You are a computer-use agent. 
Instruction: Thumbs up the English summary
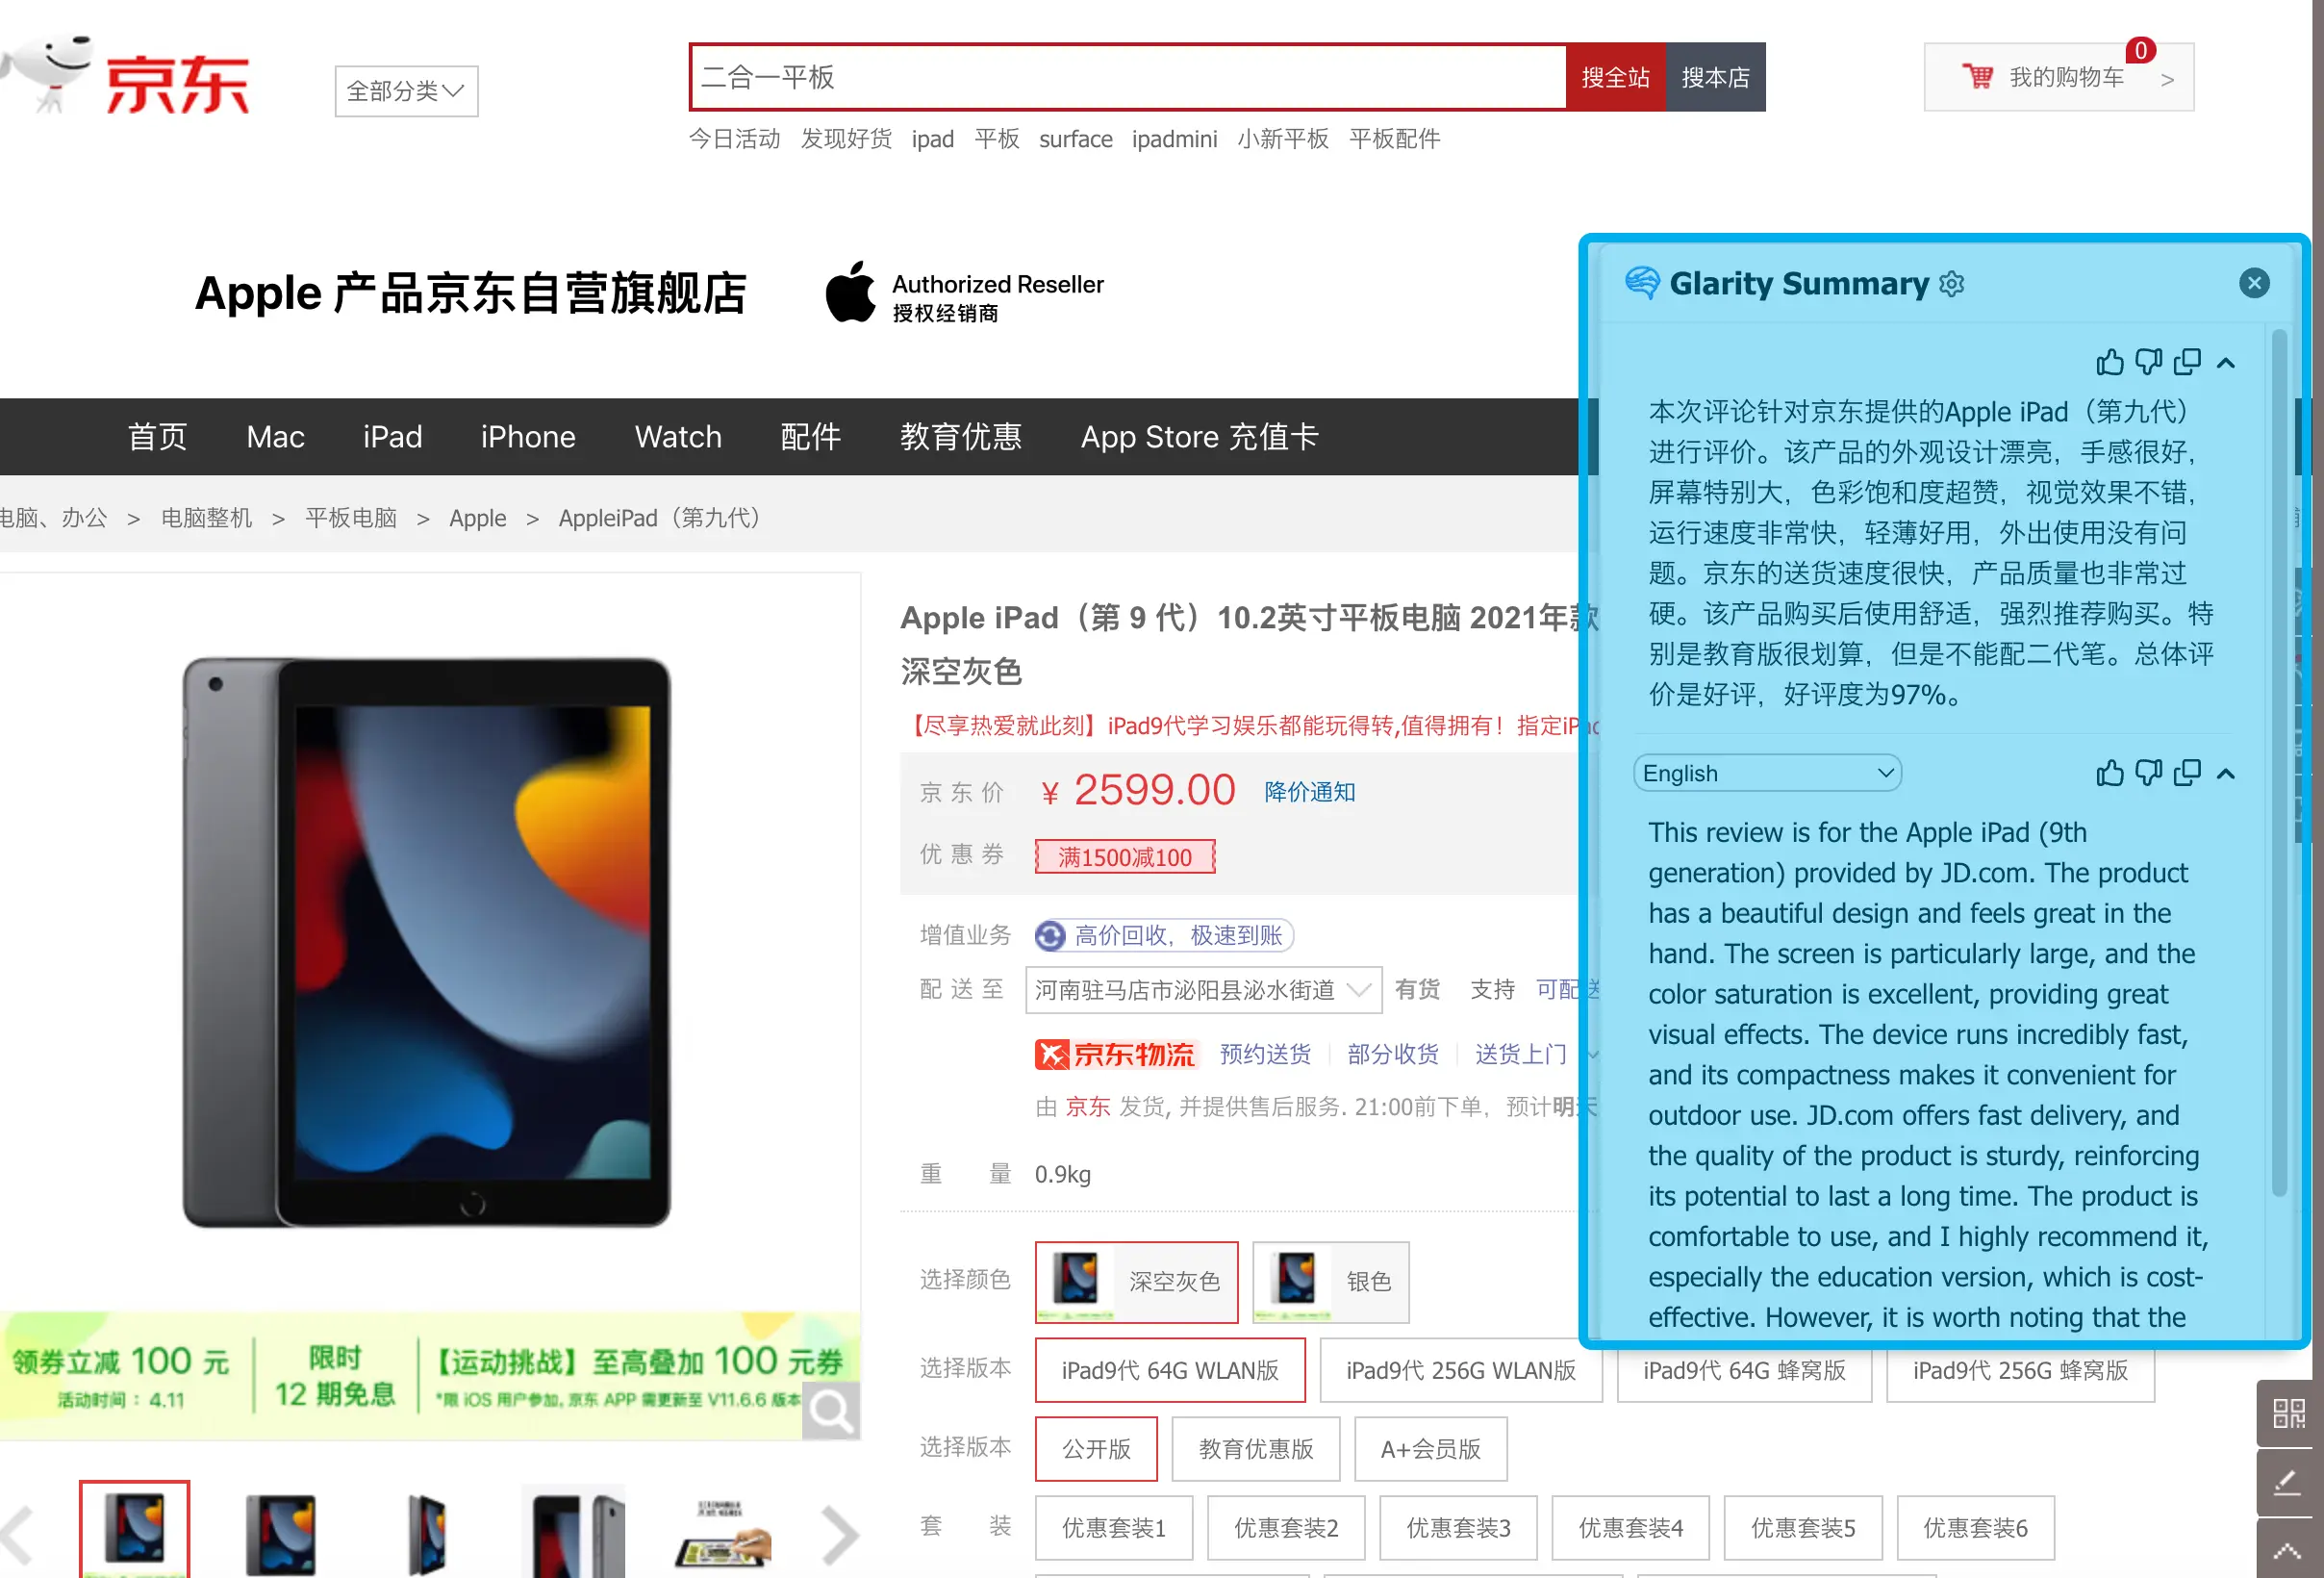[x=2109, y=773]
